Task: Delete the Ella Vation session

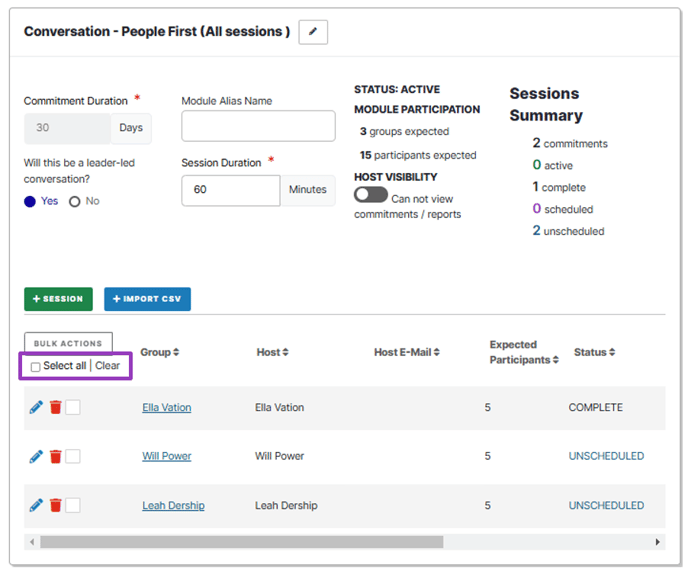Action: pos(55,408)
